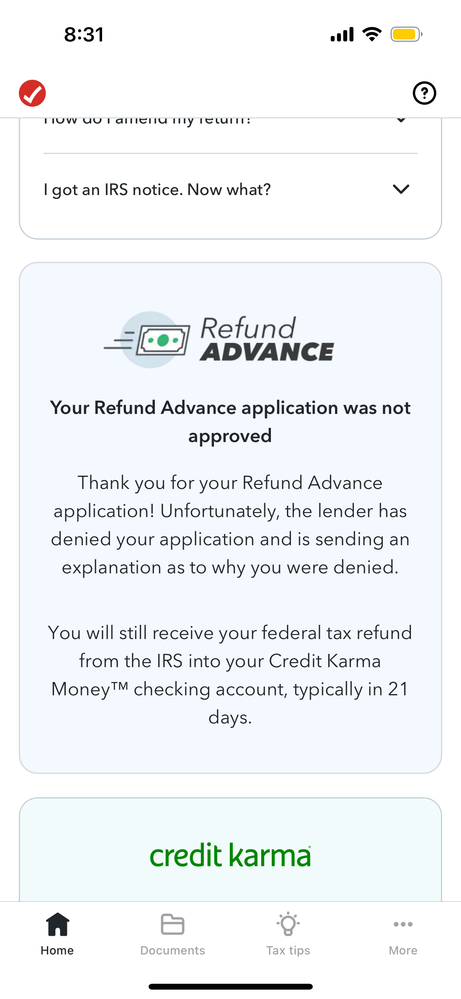
Task: Select the More tab label
Action: (x=403, y=950)
